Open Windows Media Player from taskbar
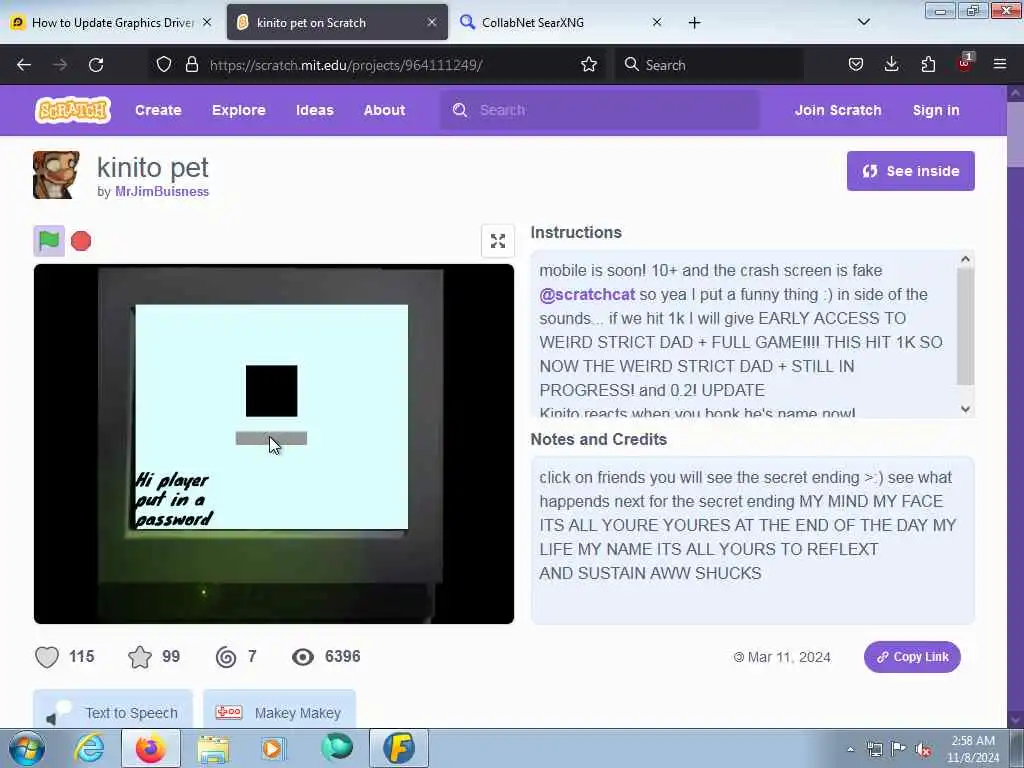1024x768 pixels. 273,748
